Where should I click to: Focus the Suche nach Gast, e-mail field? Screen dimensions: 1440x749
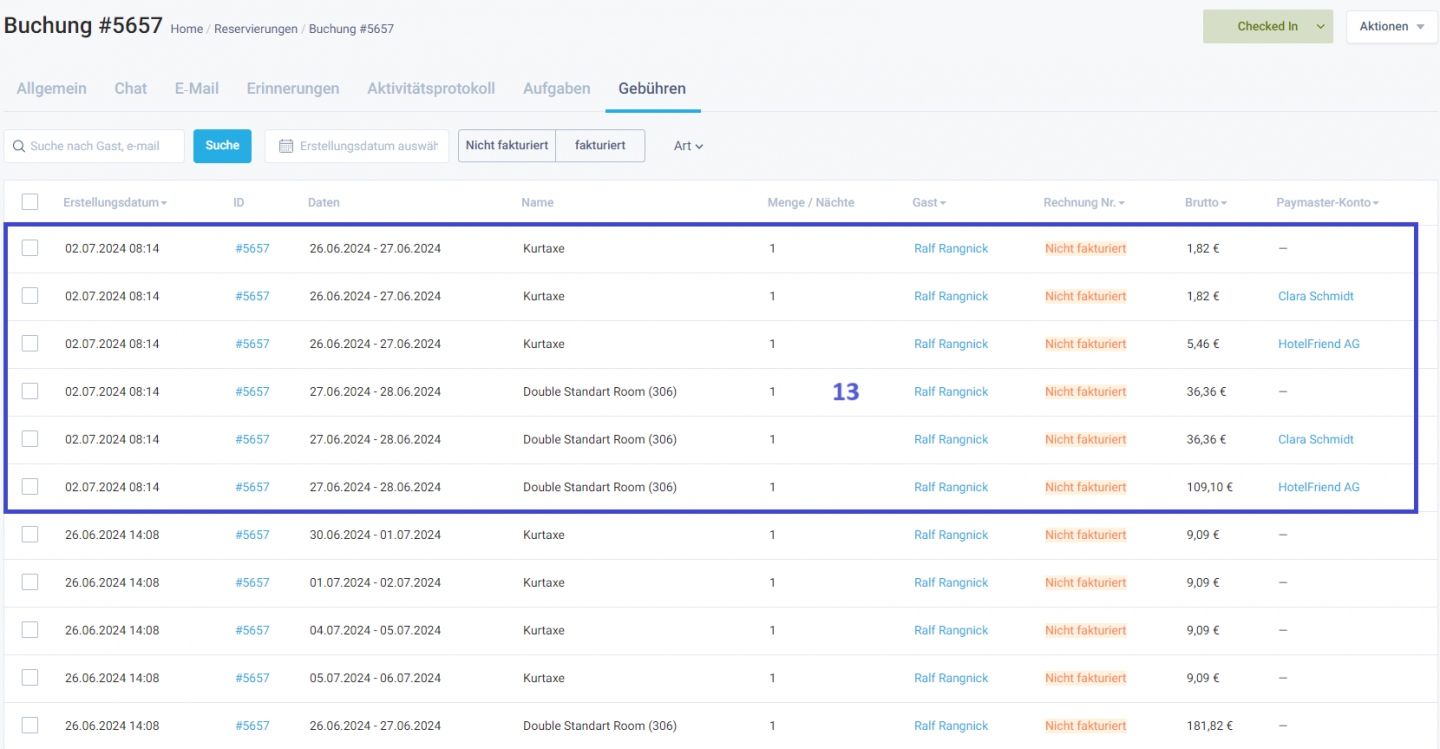(x=94, y=146)
